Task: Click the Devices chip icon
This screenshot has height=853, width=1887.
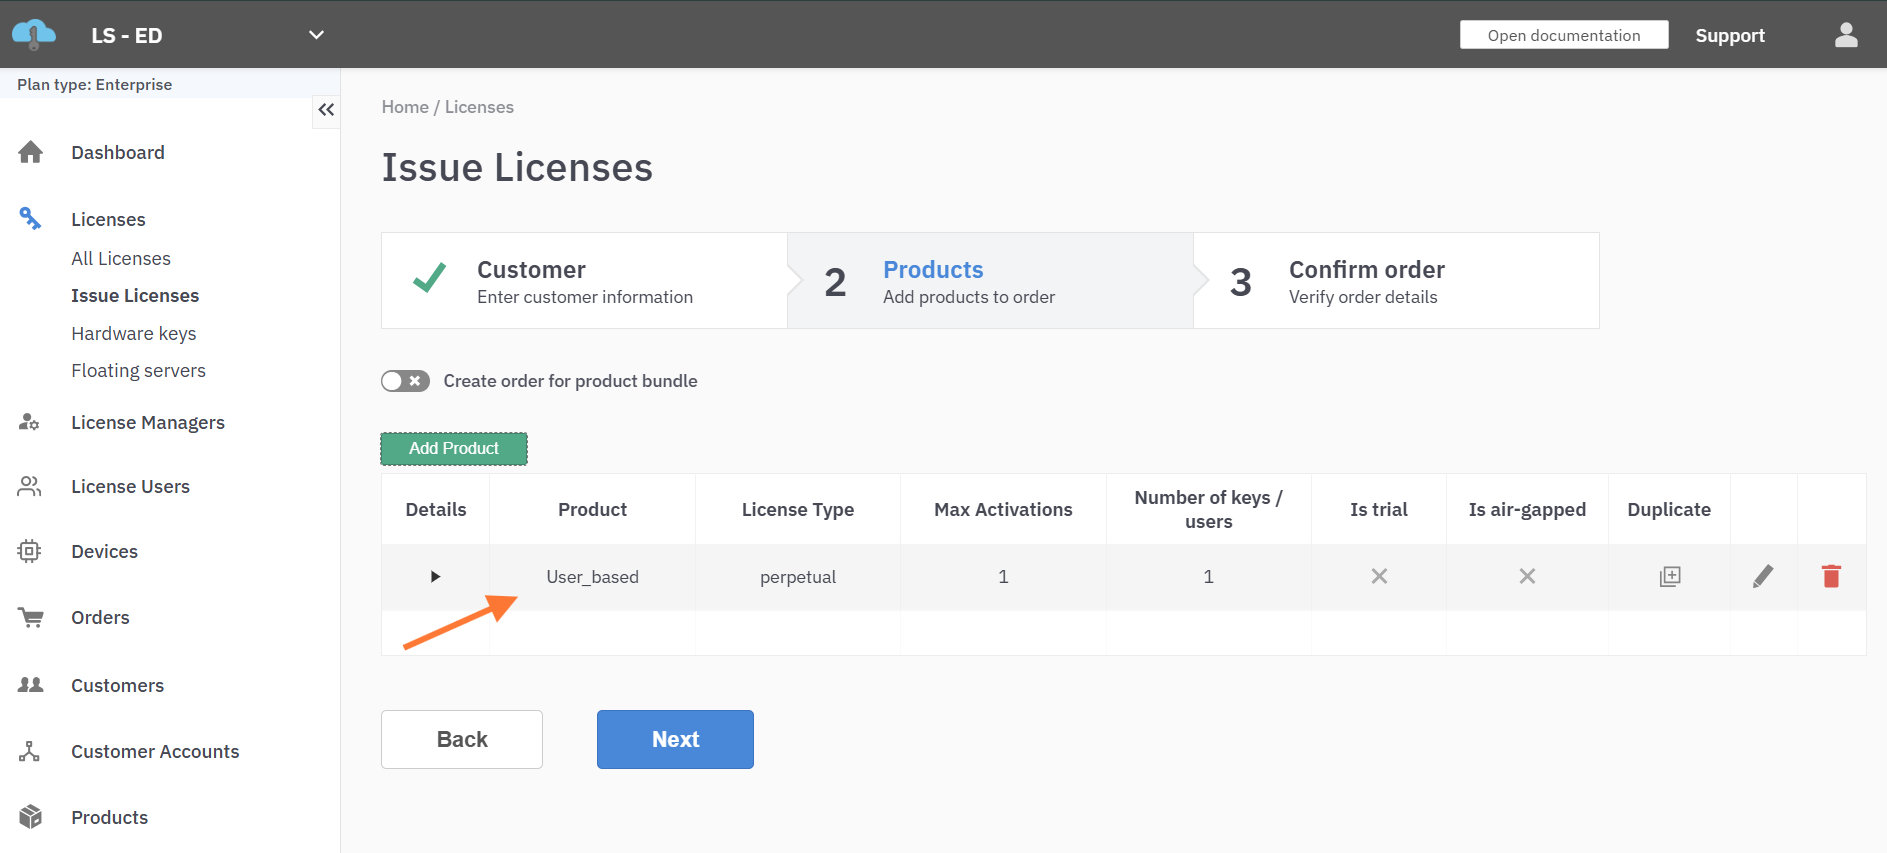Action: pos(30,551)
